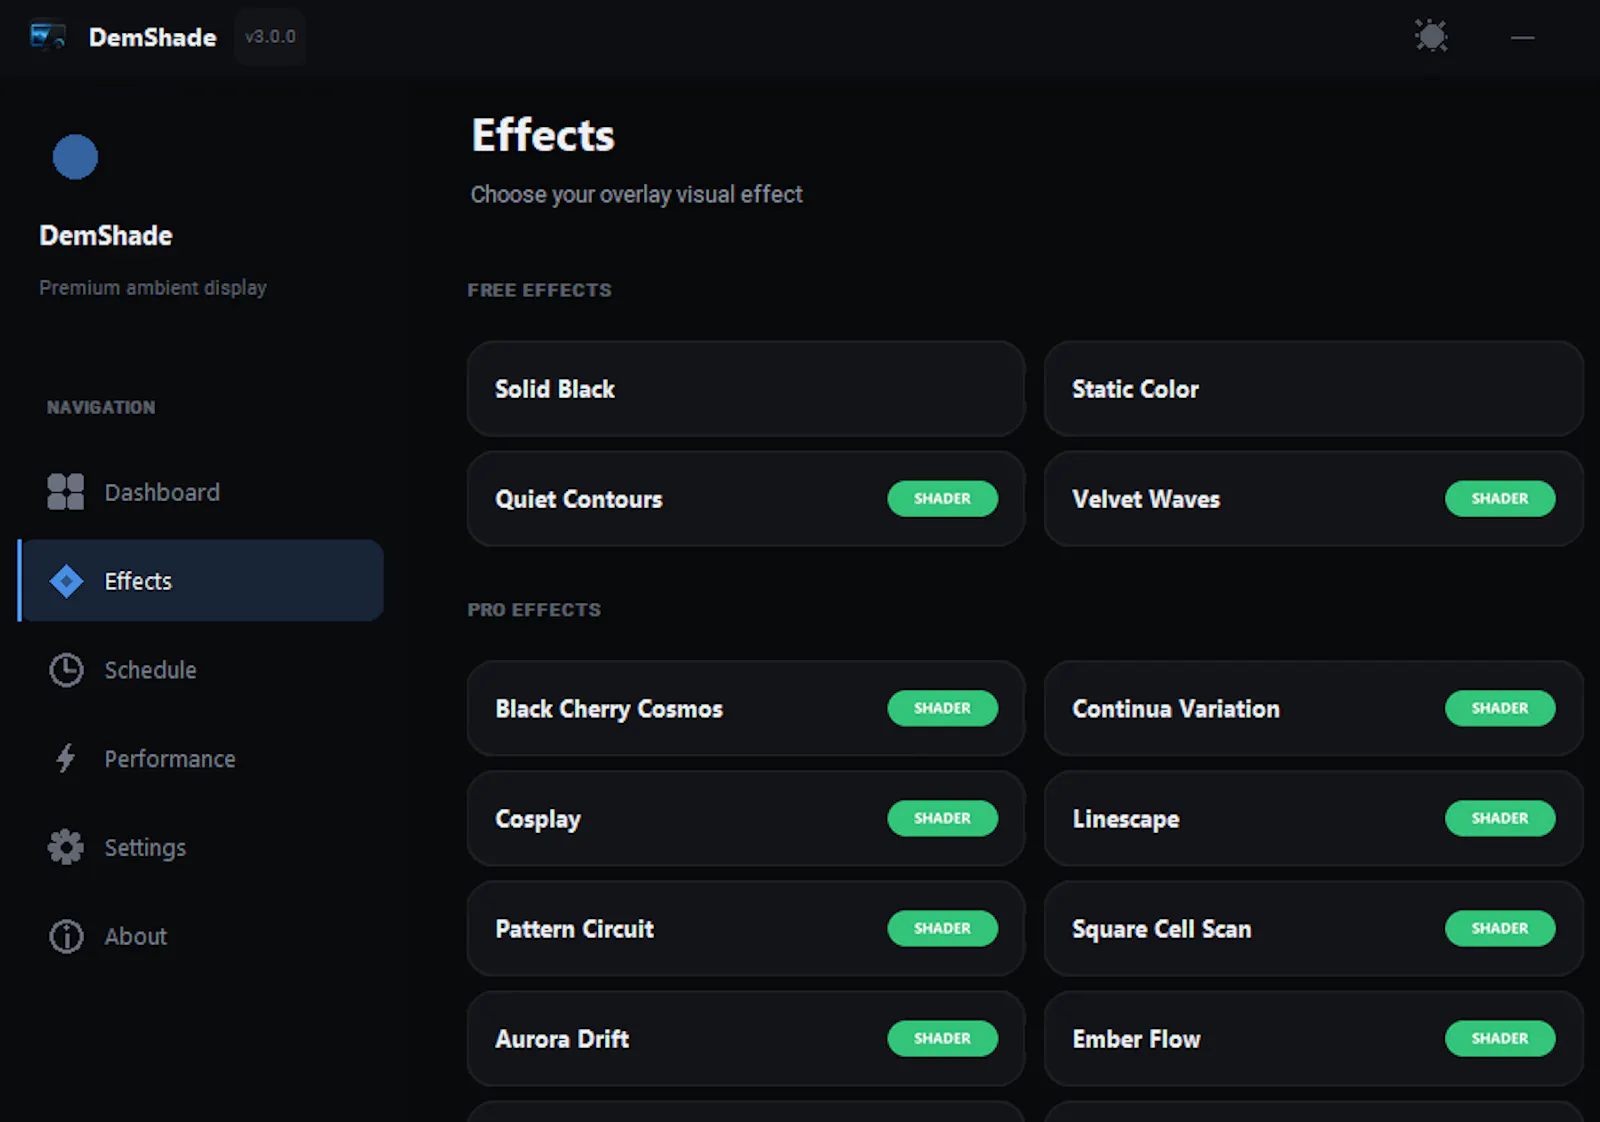Click the Effects diamond icon
The height and width of the screenshot is (1122, 1600).
[x=66, y=581]
